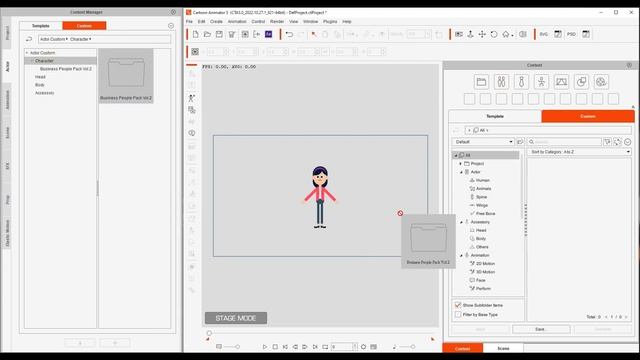The image size is (640, 360).
Task: Toggle Show Subfolder Items checkbox
Action: (x=458, y=305)
